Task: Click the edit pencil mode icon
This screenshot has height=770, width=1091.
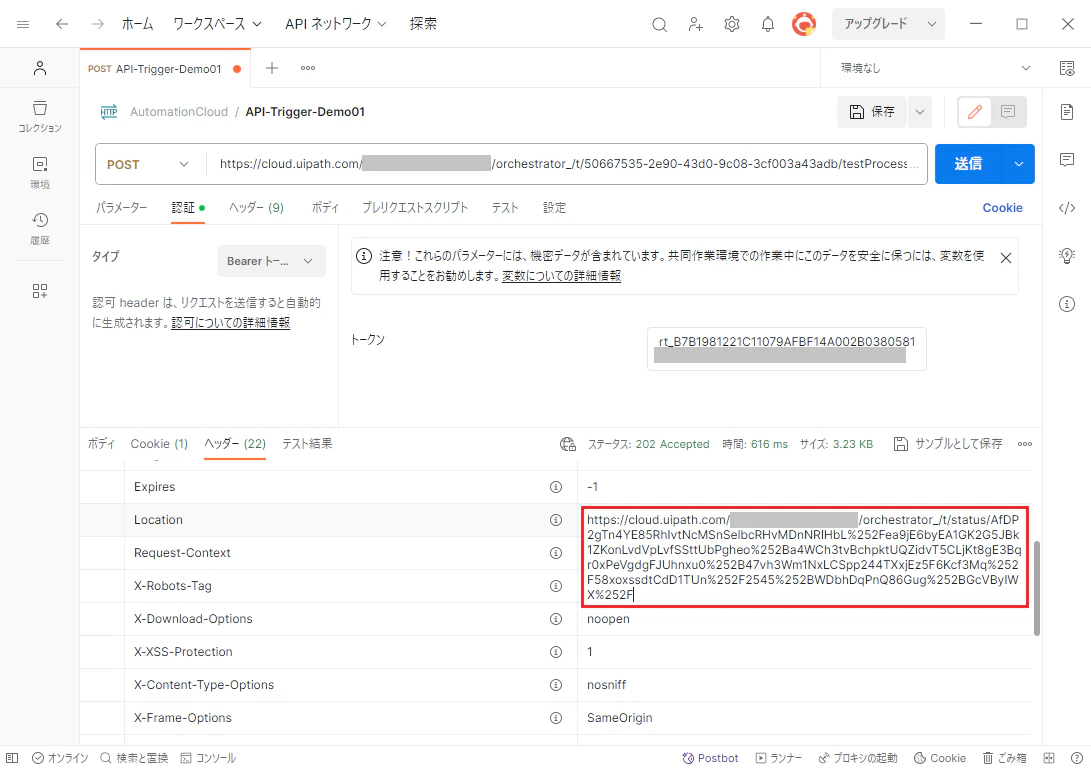Action: click(x=975, y=111)
